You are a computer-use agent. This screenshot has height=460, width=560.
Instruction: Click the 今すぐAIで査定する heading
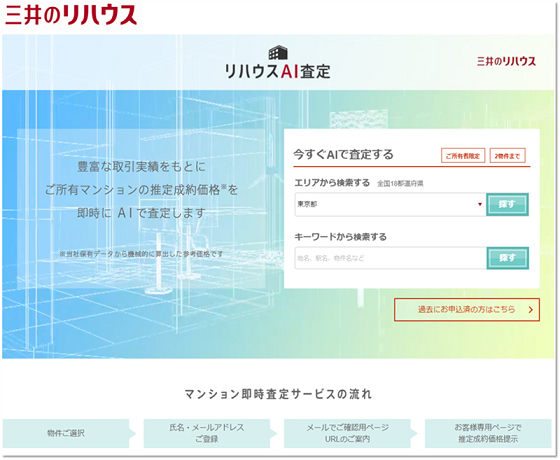click(x=343, y=154)
